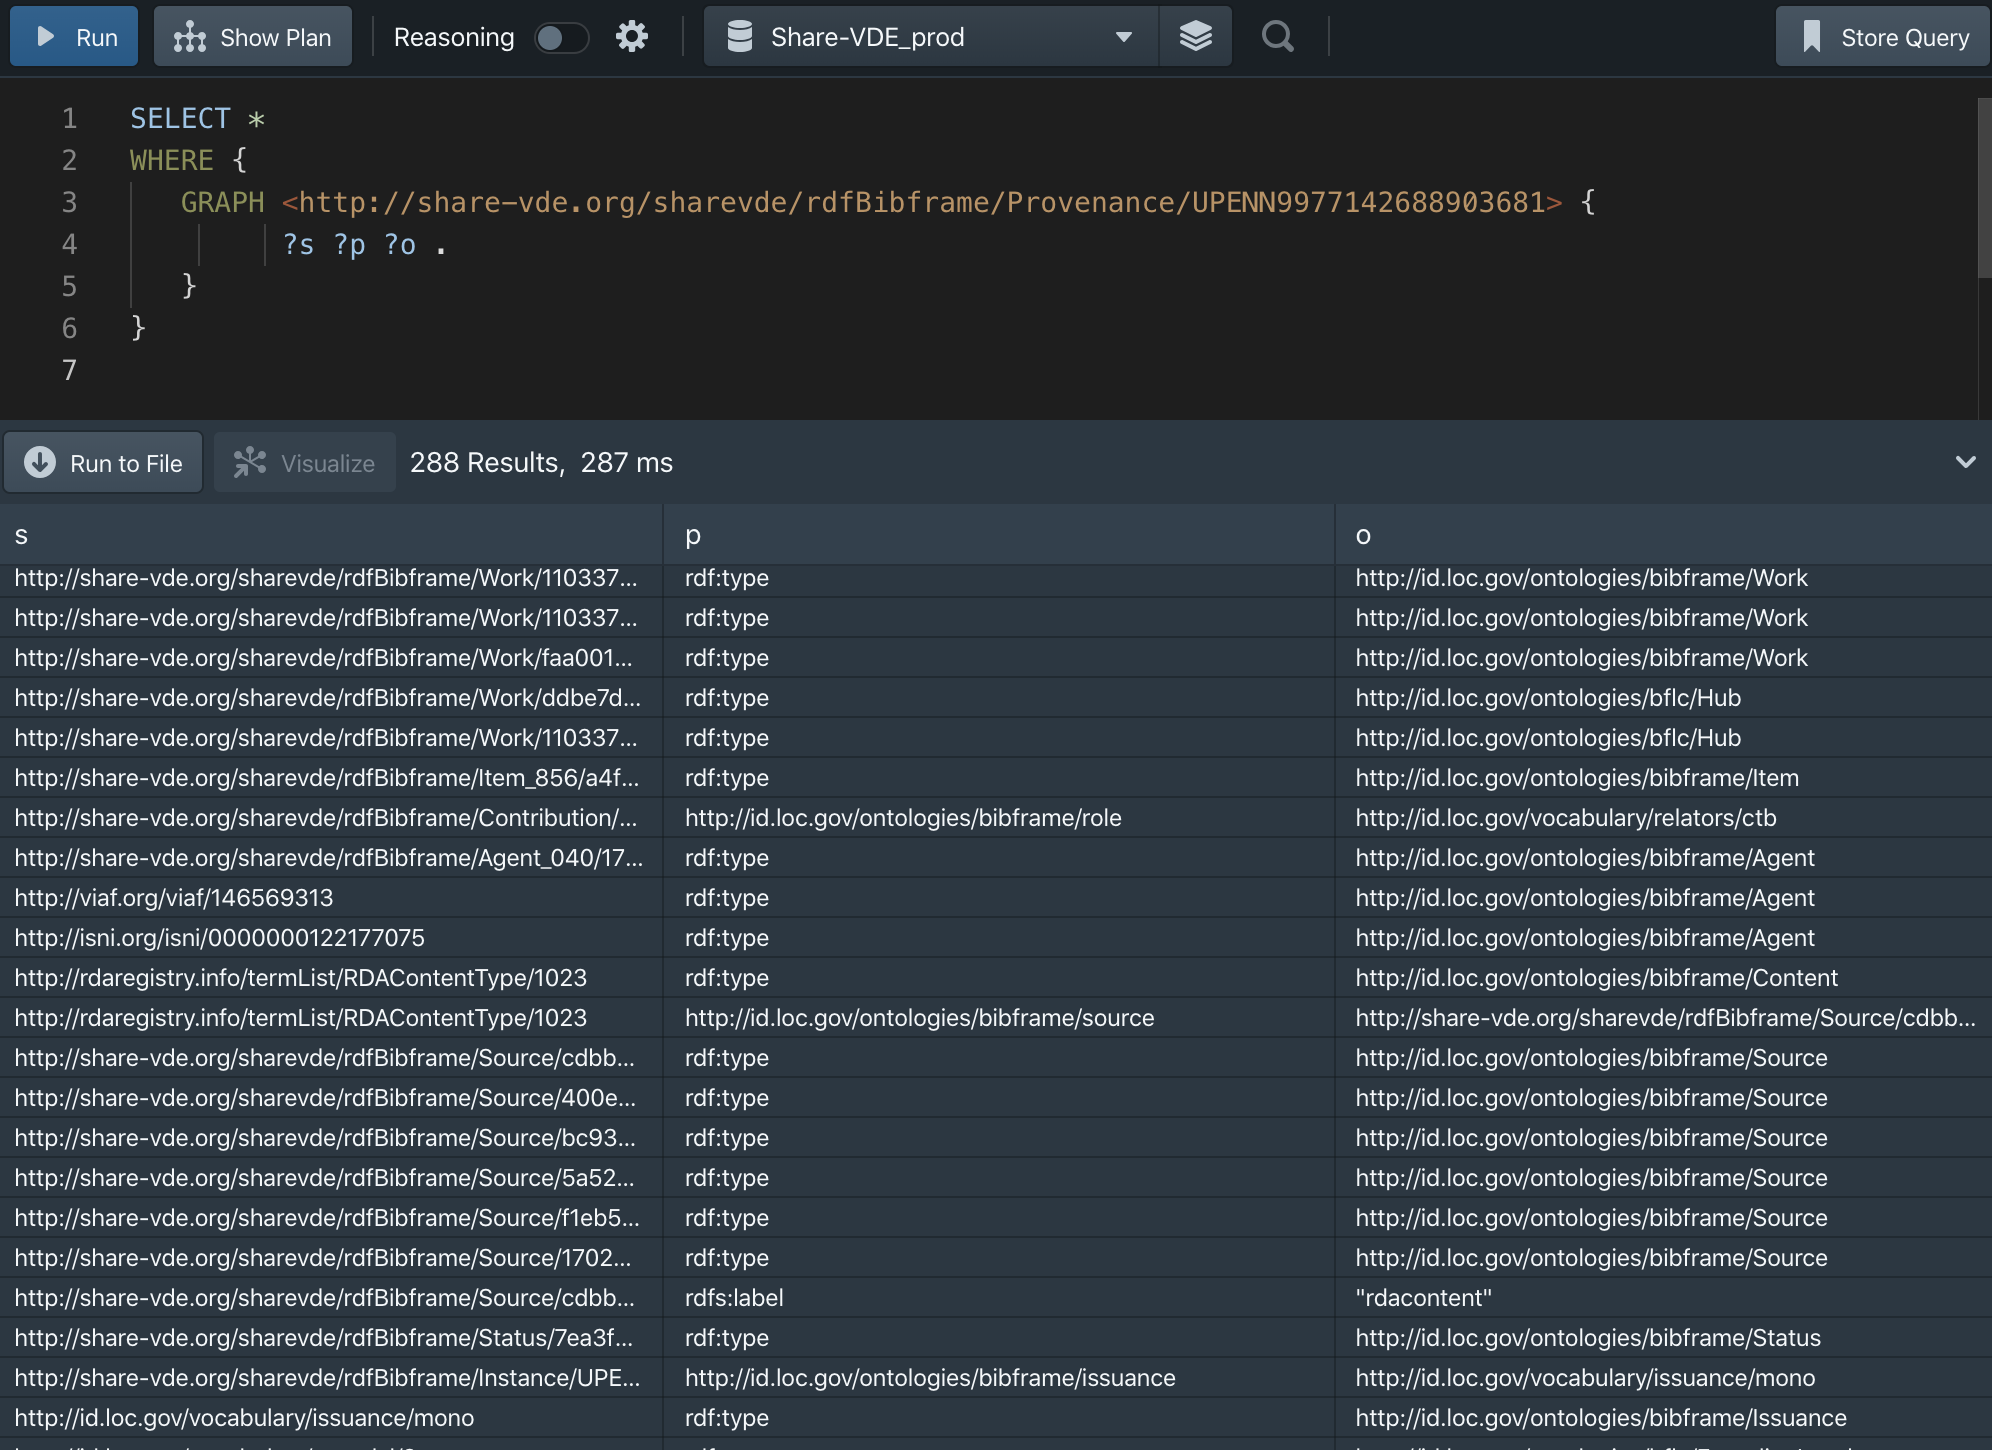
Task: Click the Visualize graph icon
Action: point(251,462)
